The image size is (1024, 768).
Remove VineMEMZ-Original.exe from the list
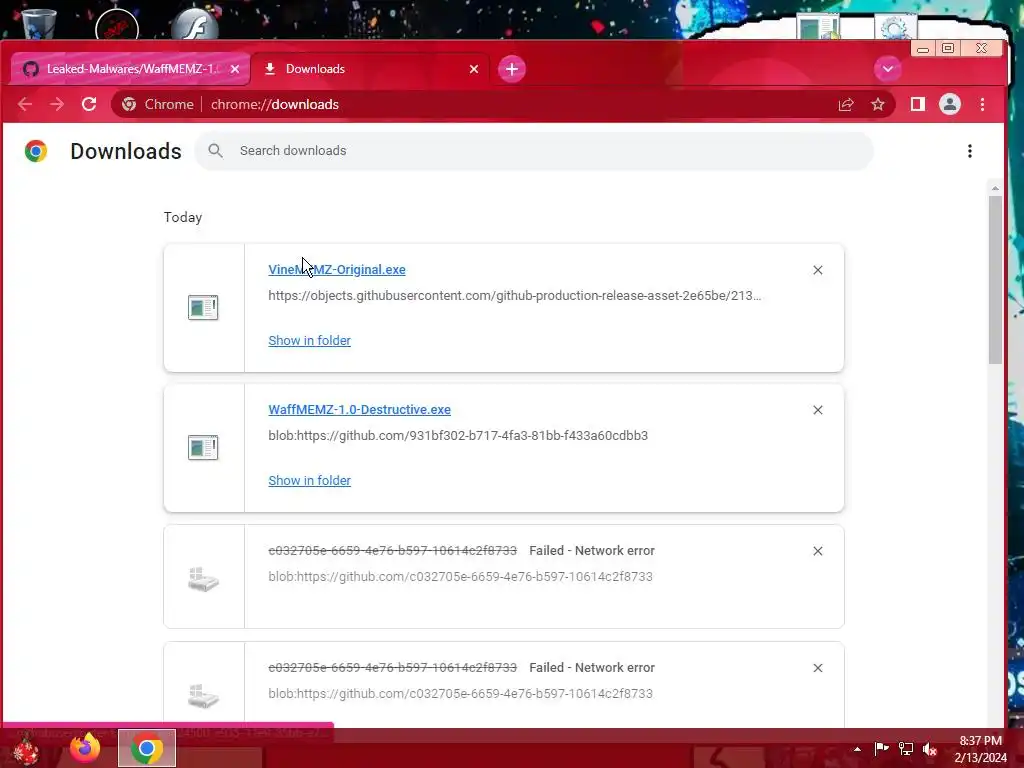(x=818, y=270)
